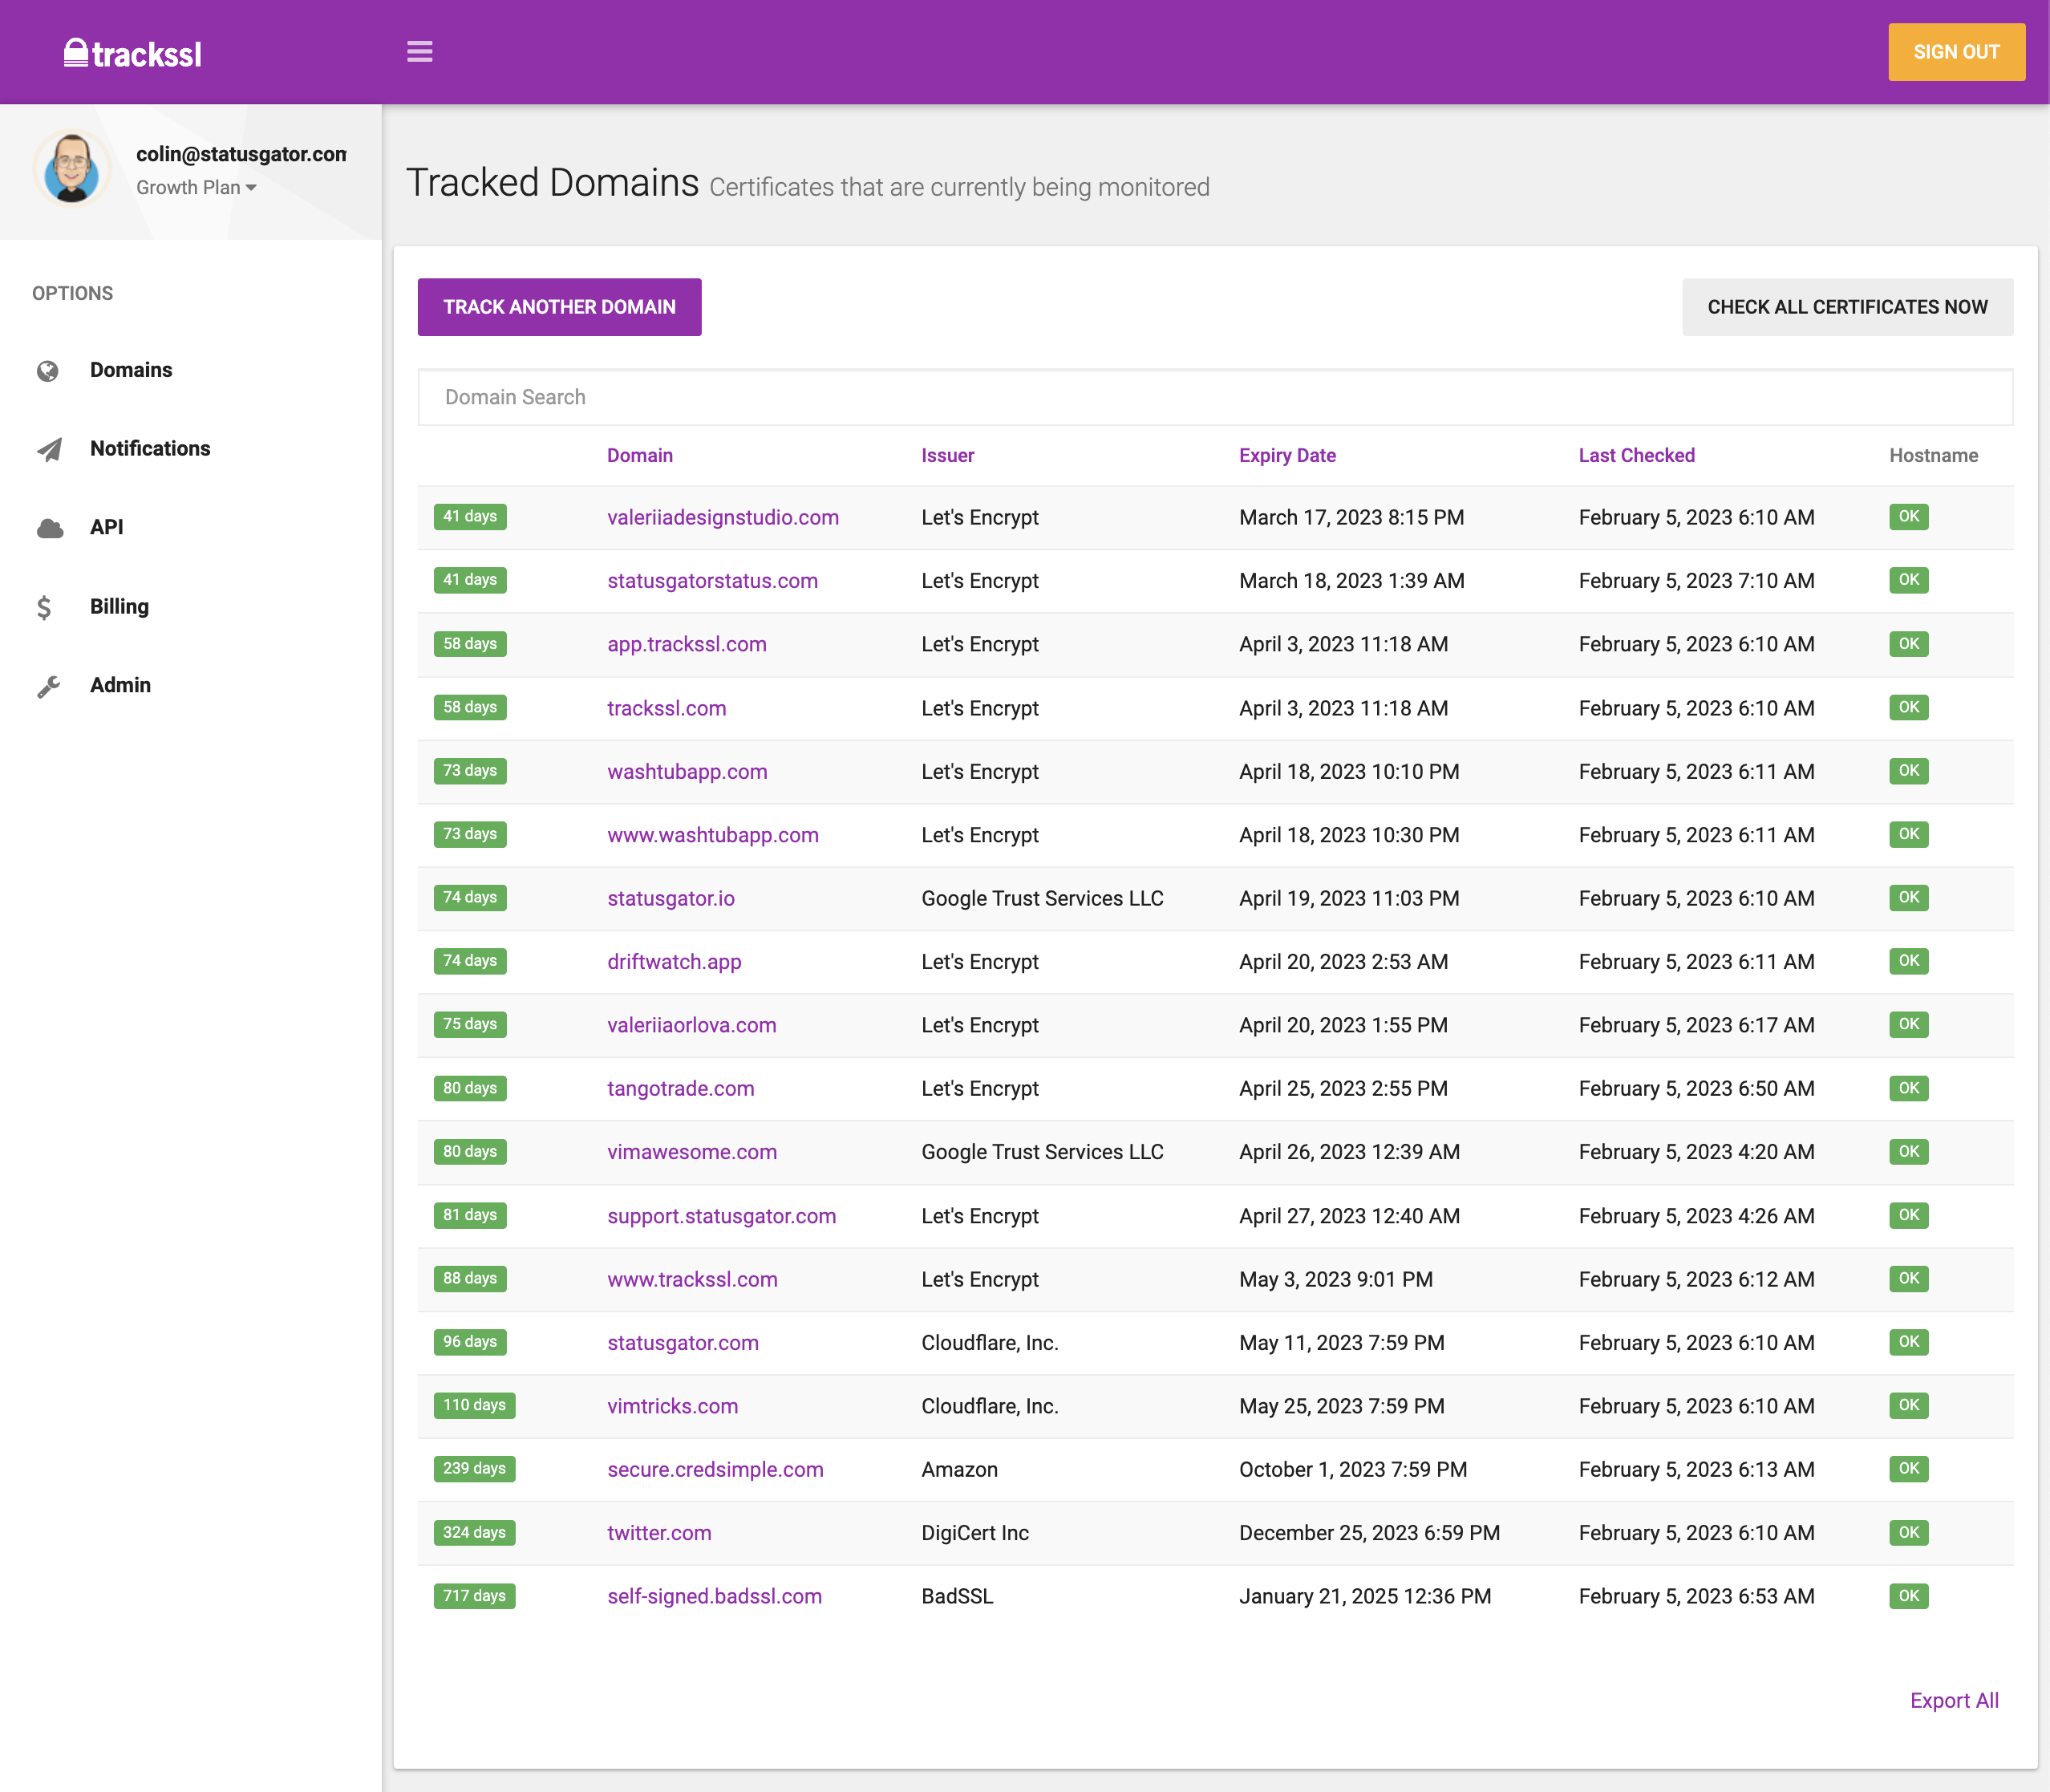Click the Sign Out button
This screenshot has width=2050, height=1792.
1955,52
